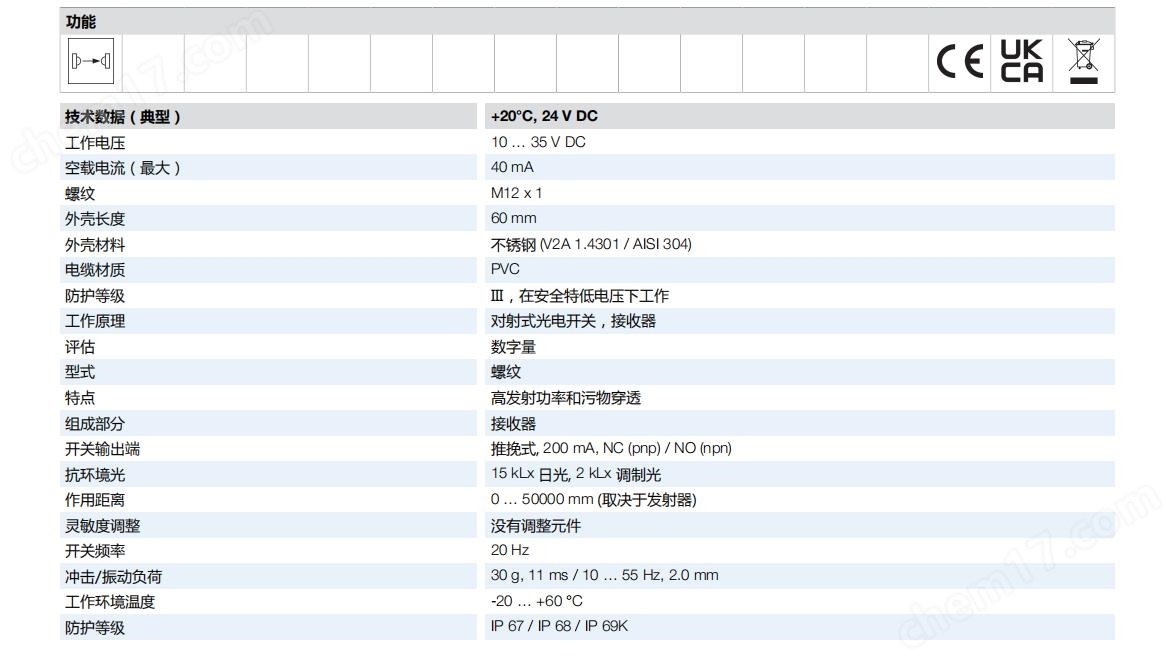Select the 接收器 value beside 组成部分

[514, 423]
